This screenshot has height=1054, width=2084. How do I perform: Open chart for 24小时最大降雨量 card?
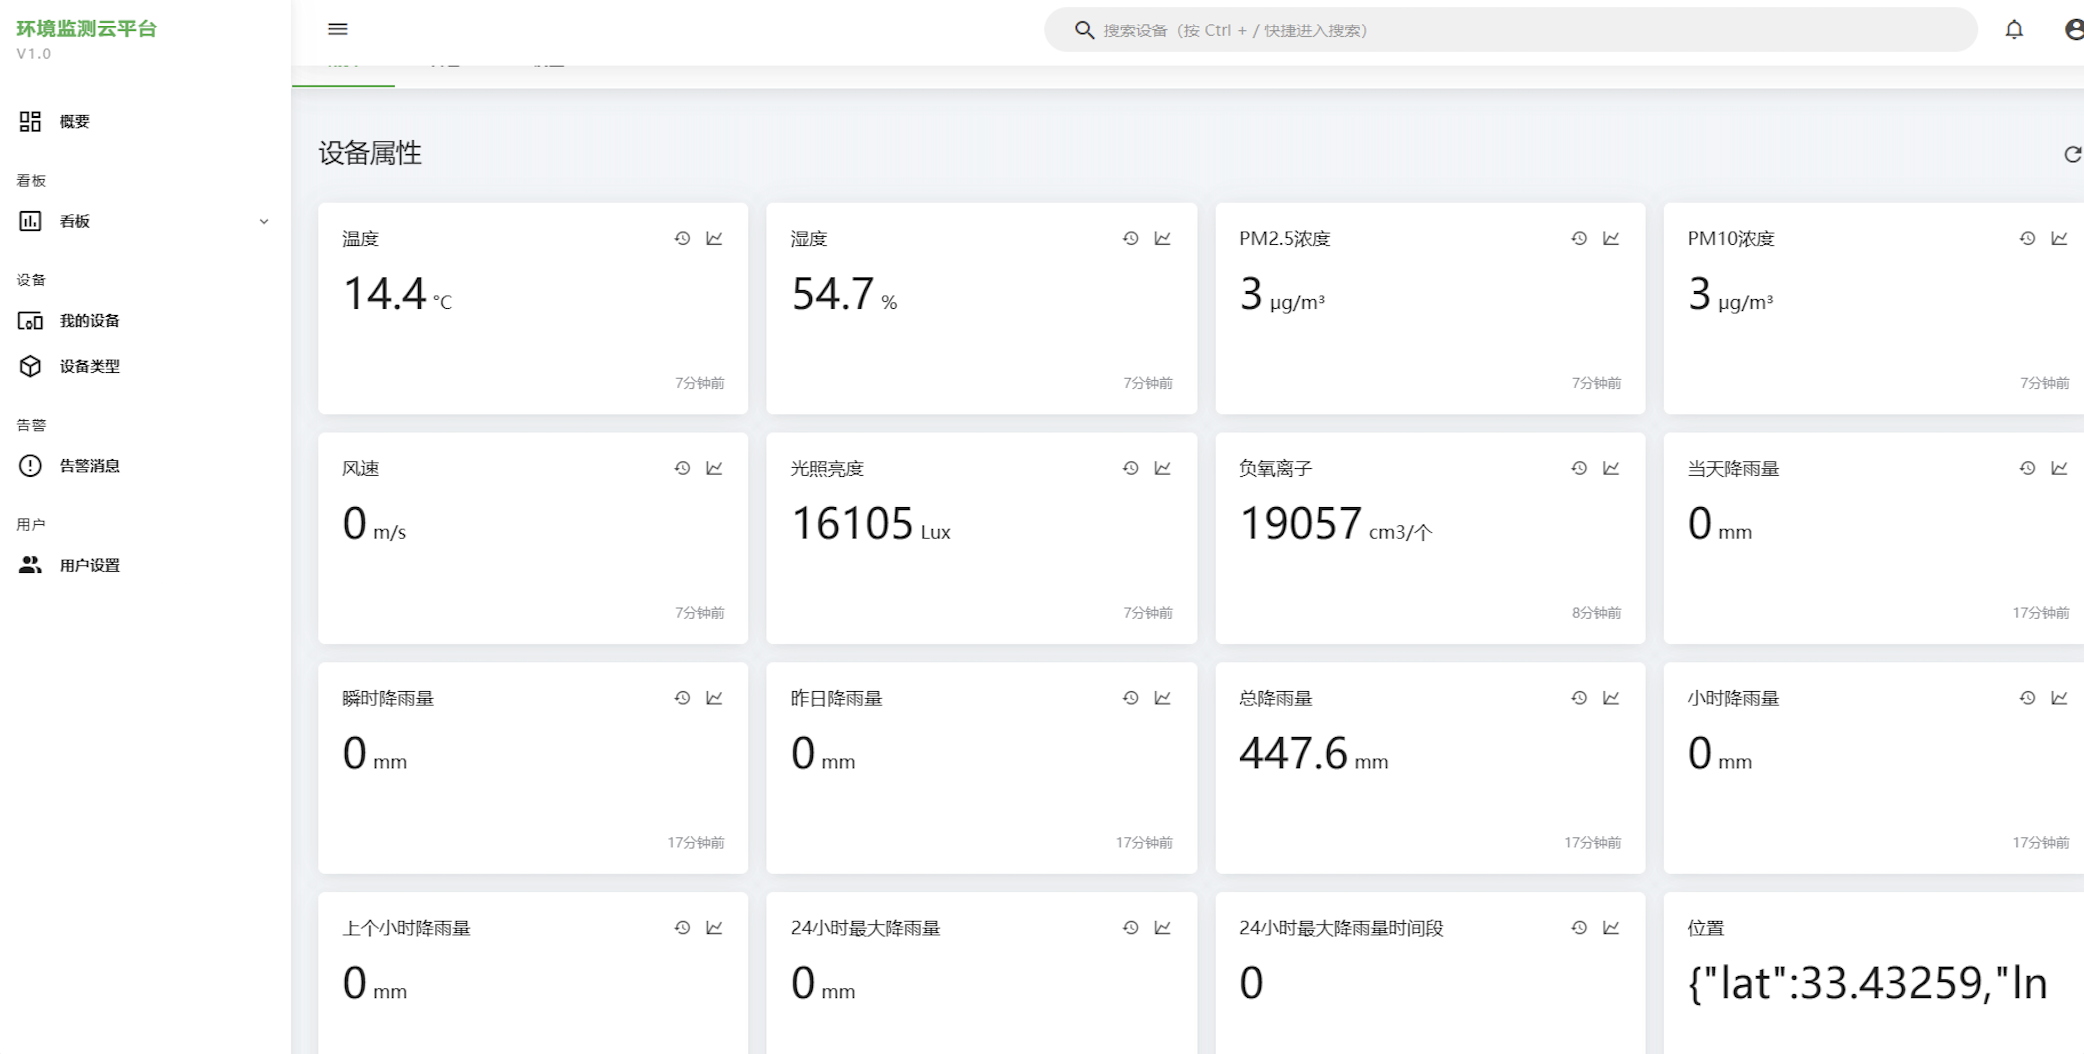(x=1162, y=928)
